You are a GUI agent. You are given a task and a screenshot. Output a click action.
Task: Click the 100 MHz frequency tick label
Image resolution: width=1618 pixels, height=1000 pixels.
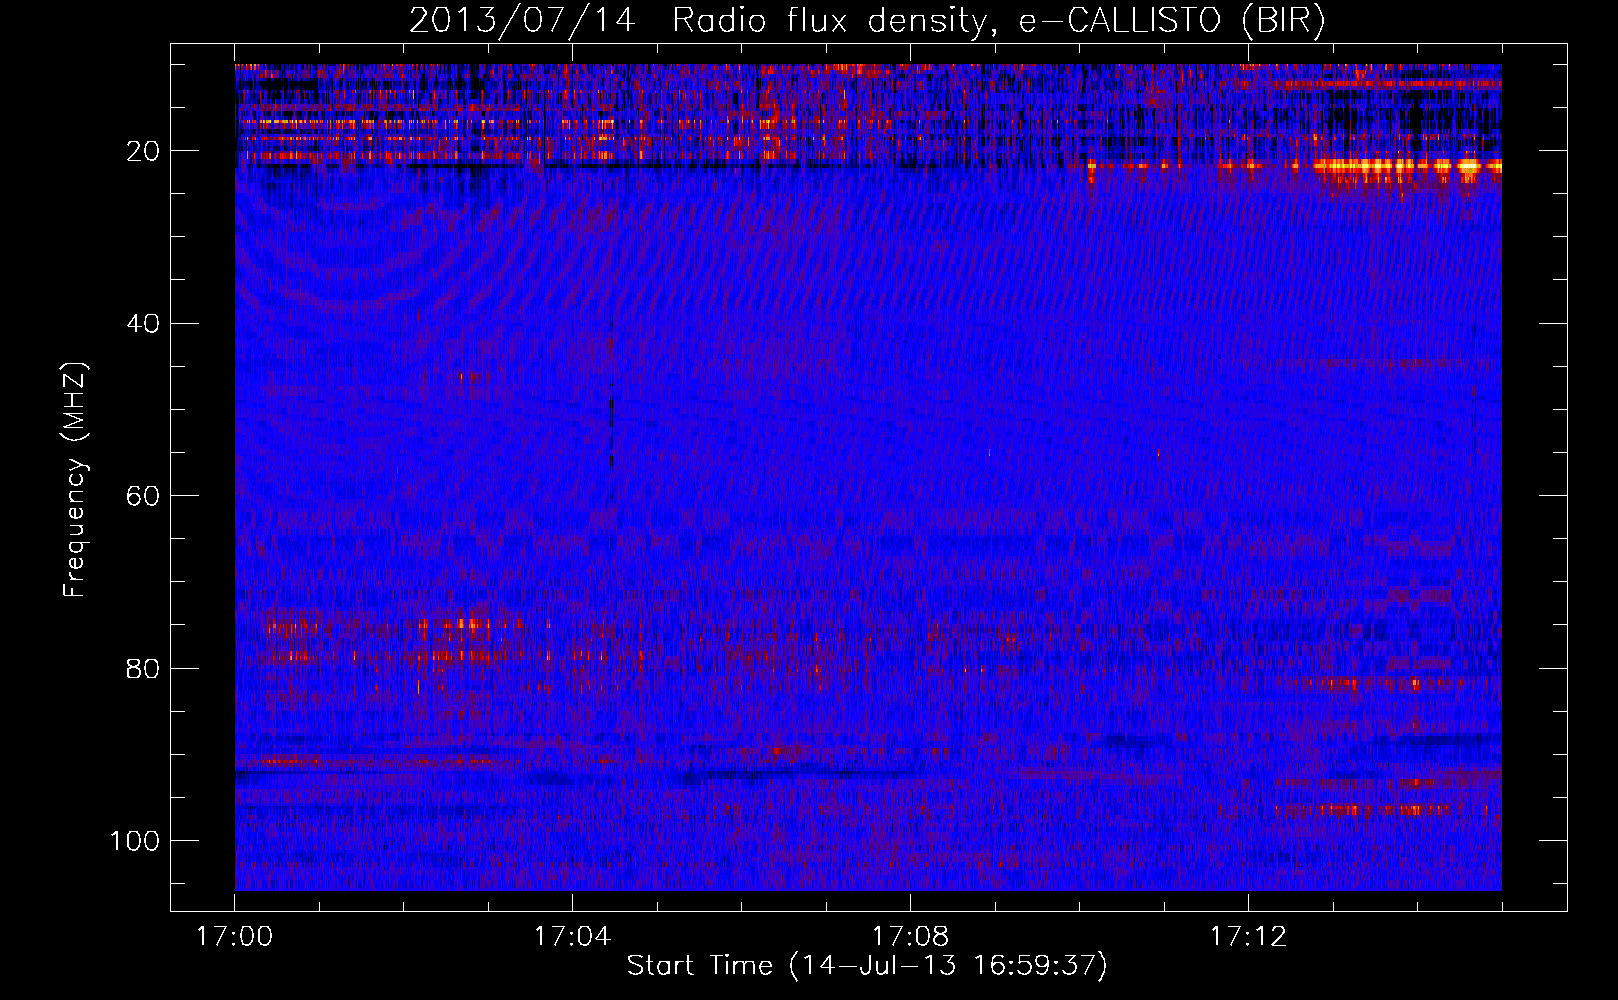(x=136, y=840)
